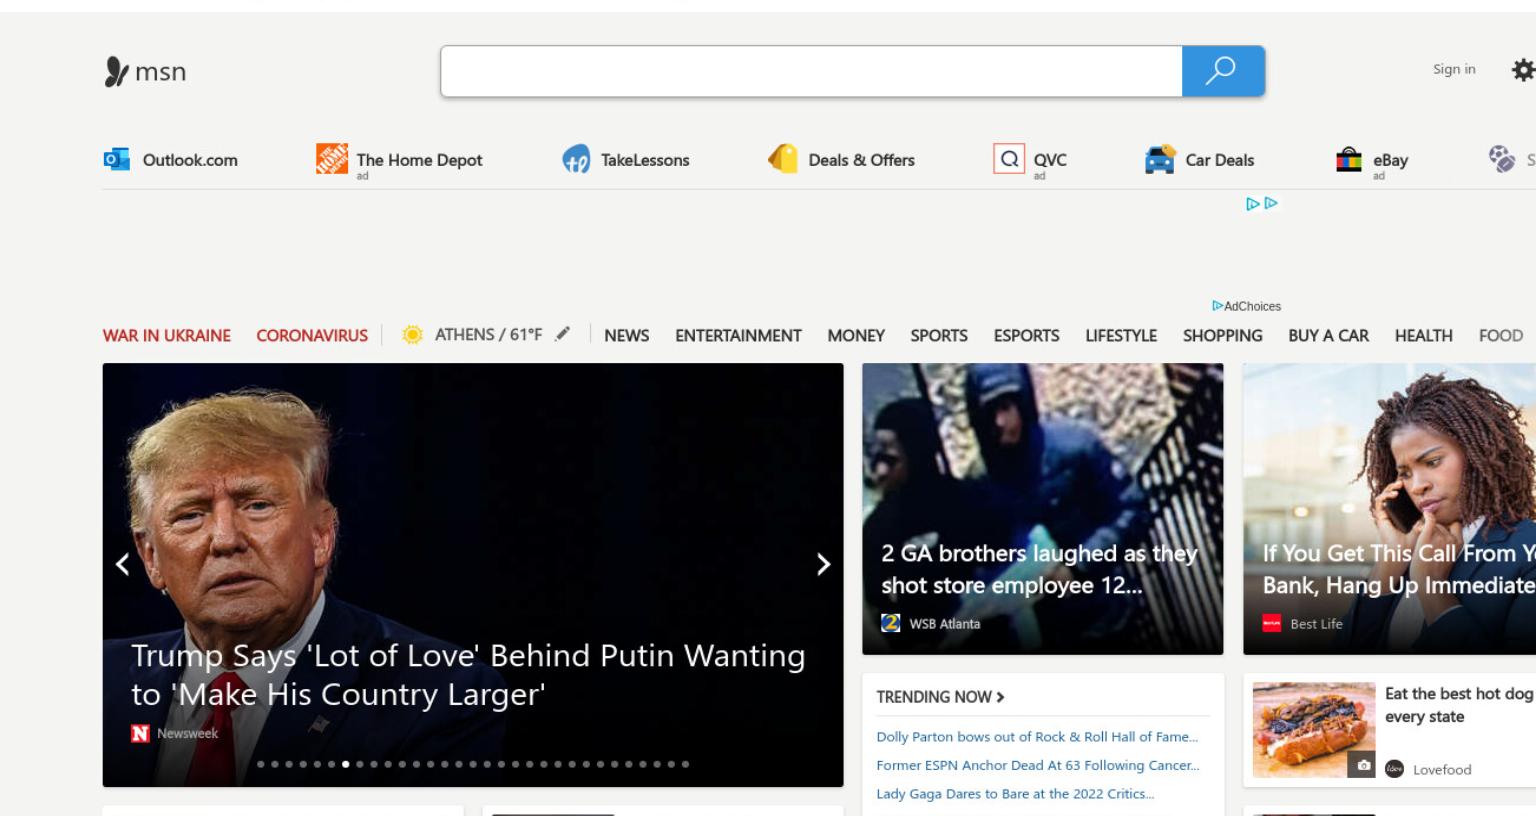
Task: Click Athens / 61°F weather text
Action: click(488, 334)
